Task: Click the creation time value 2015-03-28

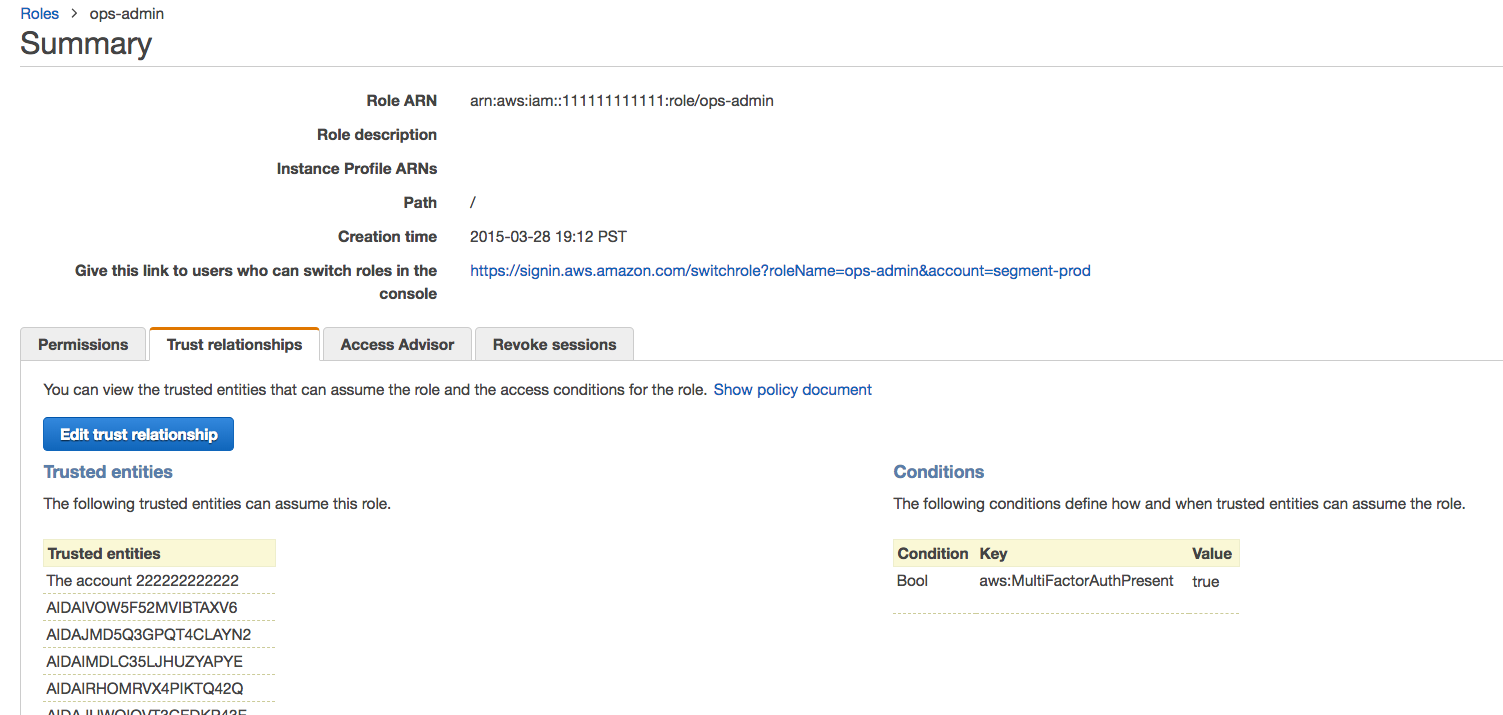Action: (548, 237)
